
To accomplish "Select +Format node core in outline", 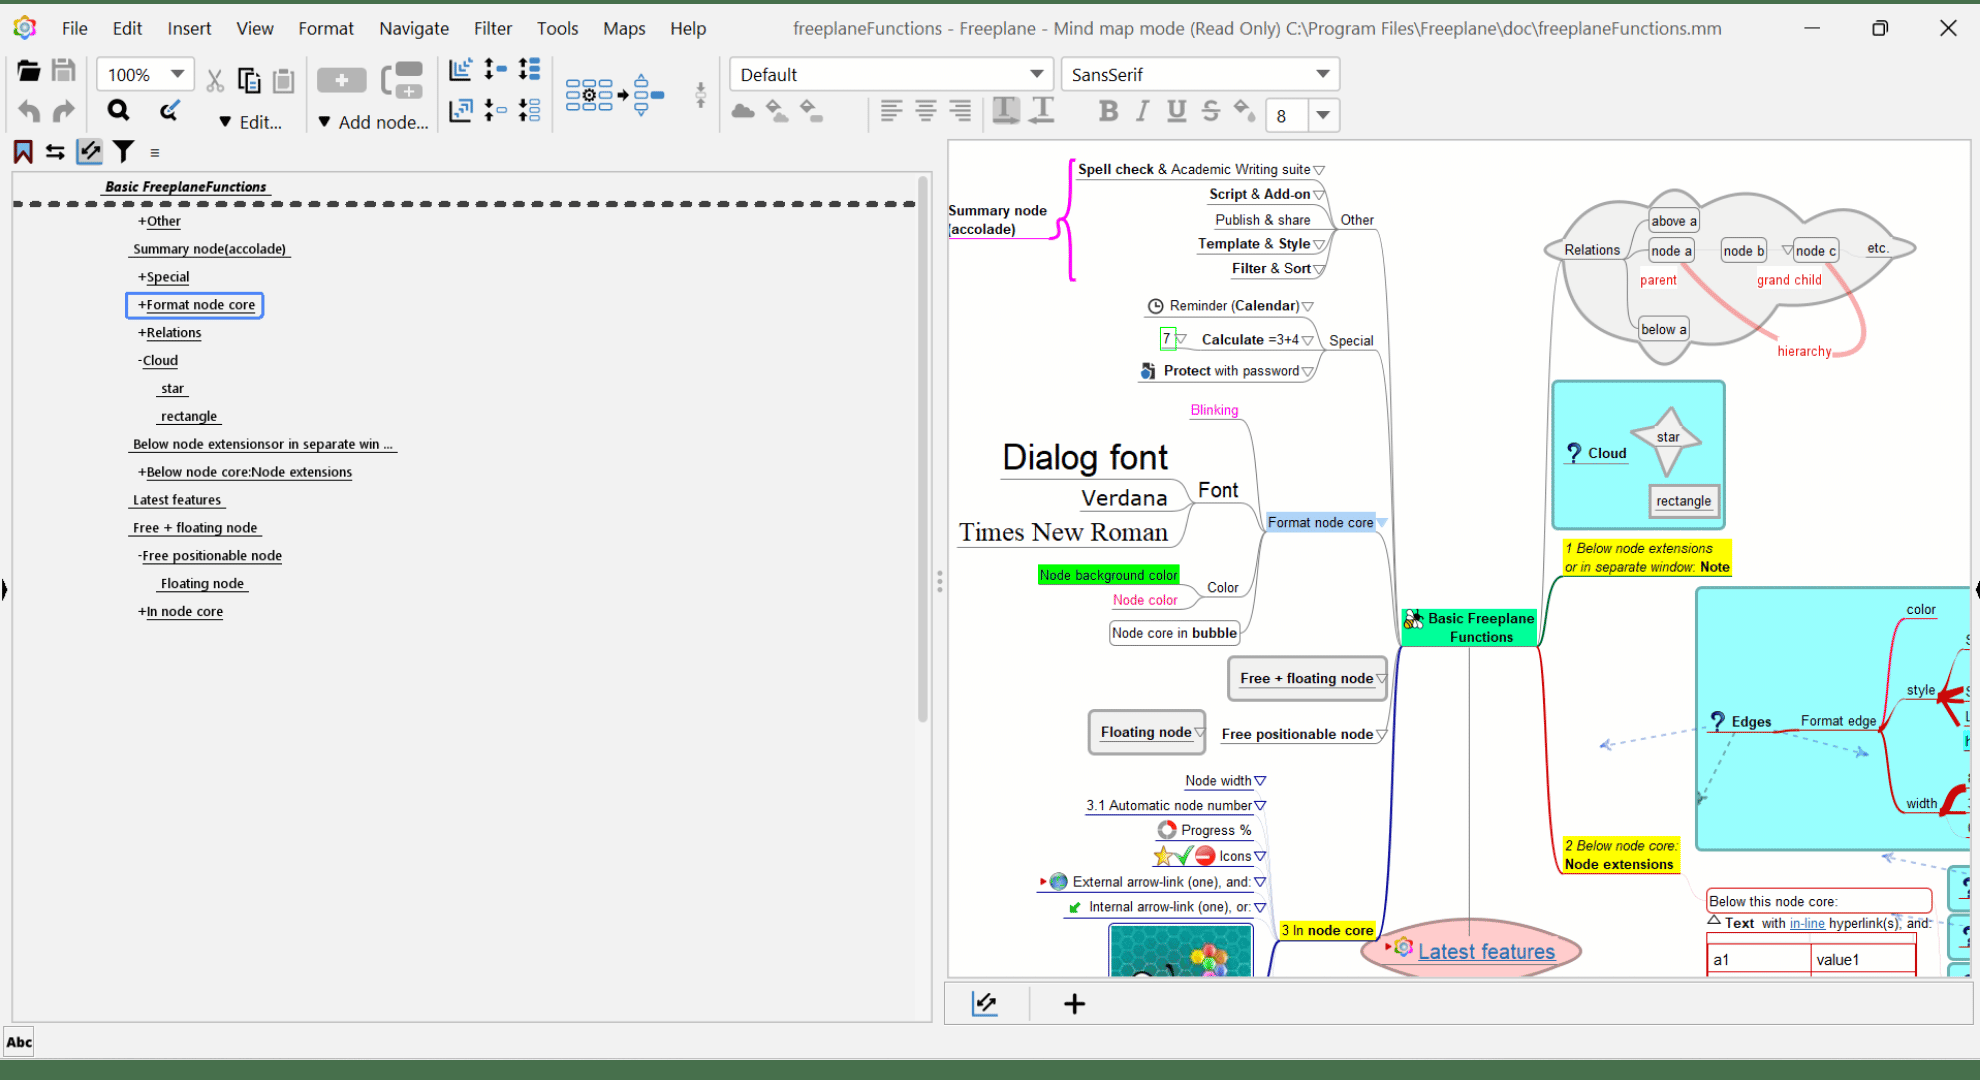I will pos(195,305).
